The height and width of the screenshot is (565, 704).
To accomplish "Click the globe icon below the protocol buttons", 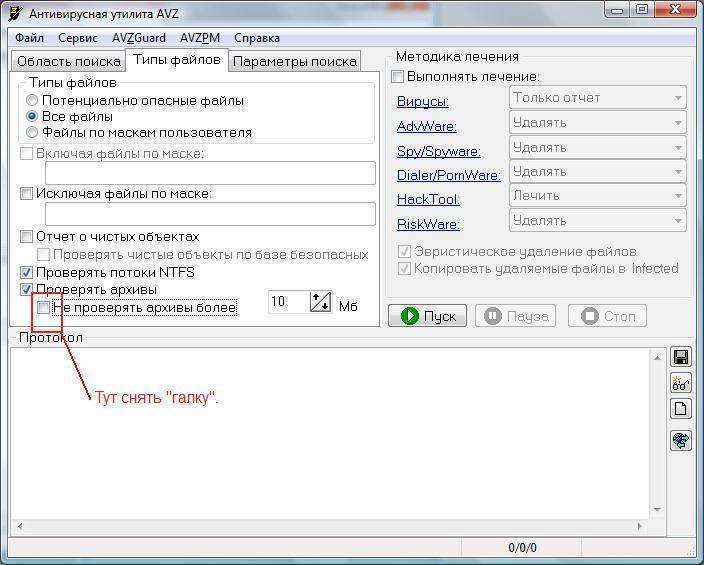I will 681,440.
